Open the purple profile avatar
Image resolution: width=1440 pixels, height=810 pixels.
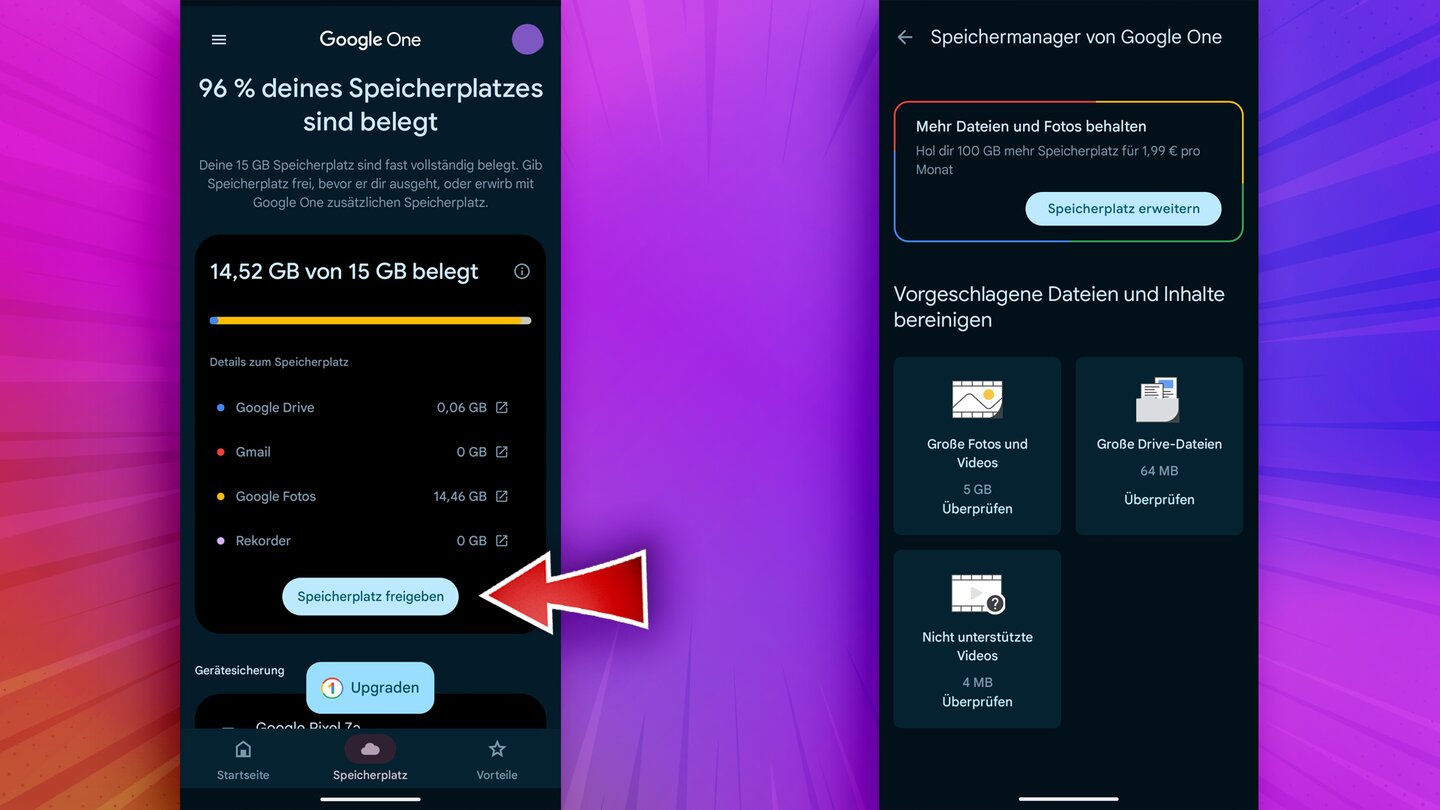(x=527, y=39)
